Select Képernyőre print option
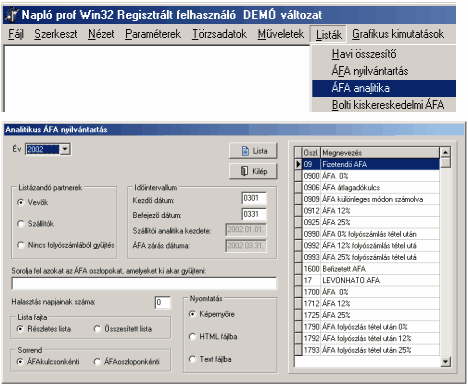This screenshot has width=468, height=386. click(192, 314)
